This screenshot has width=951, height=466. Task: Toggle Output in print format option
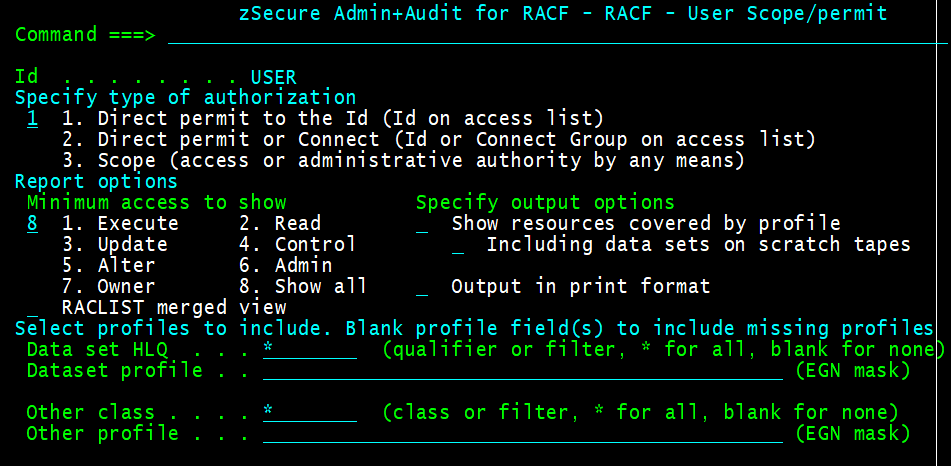[x=422, y=286]
